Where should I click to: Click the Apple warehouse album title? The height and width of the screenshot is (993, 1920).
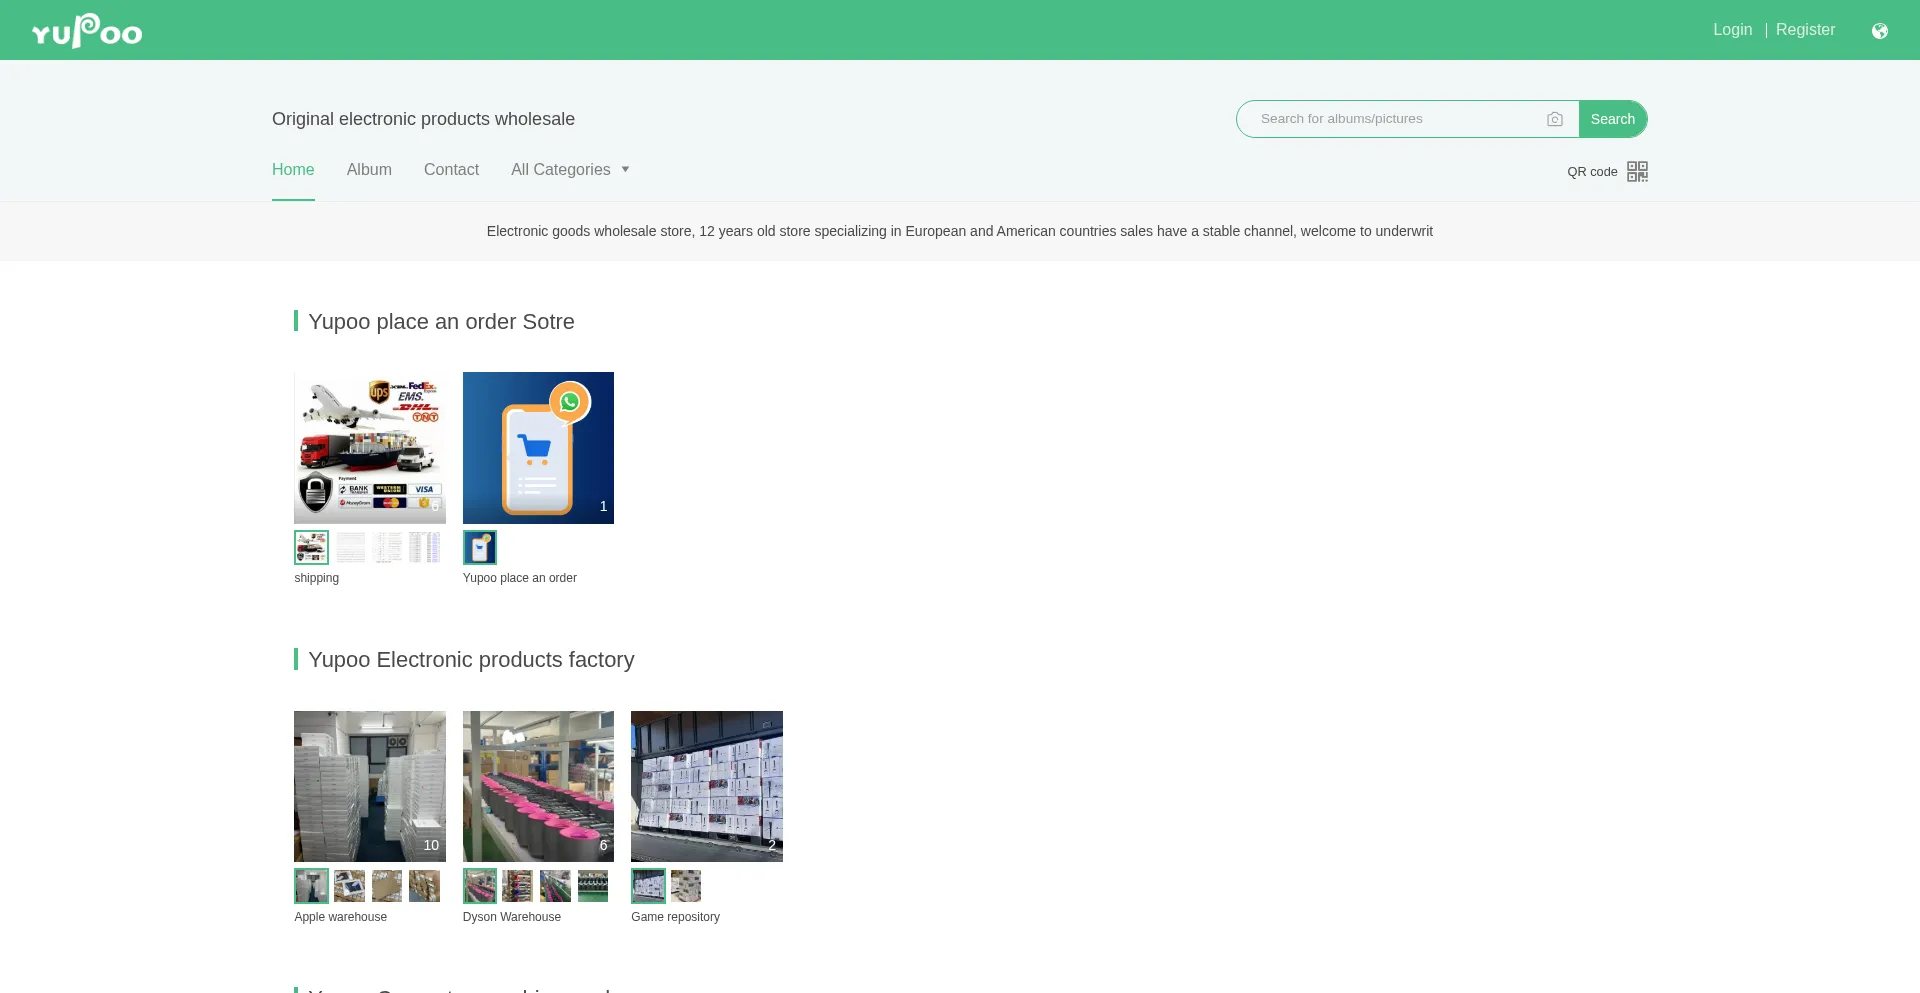pyautogui.click(x=341, y=917)
